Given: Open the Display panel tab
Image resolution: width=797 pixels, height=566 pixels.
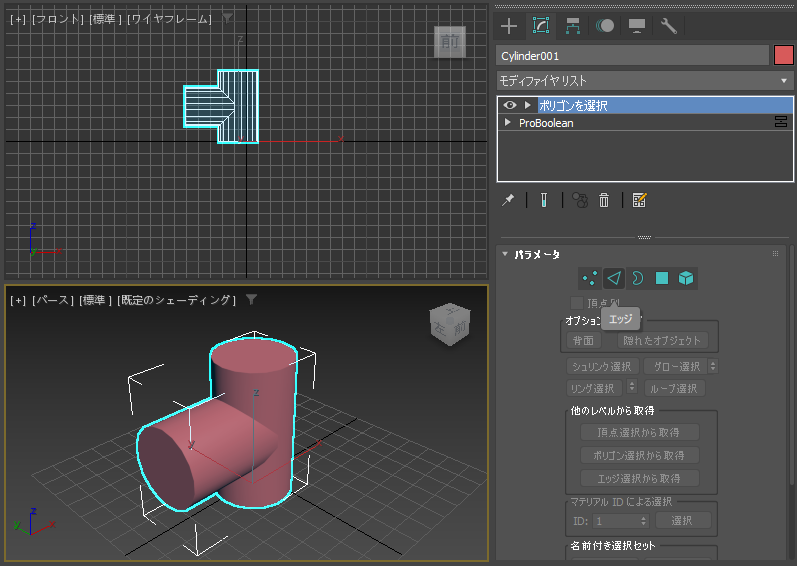Looking at the screenshot, I should (637, 26).
